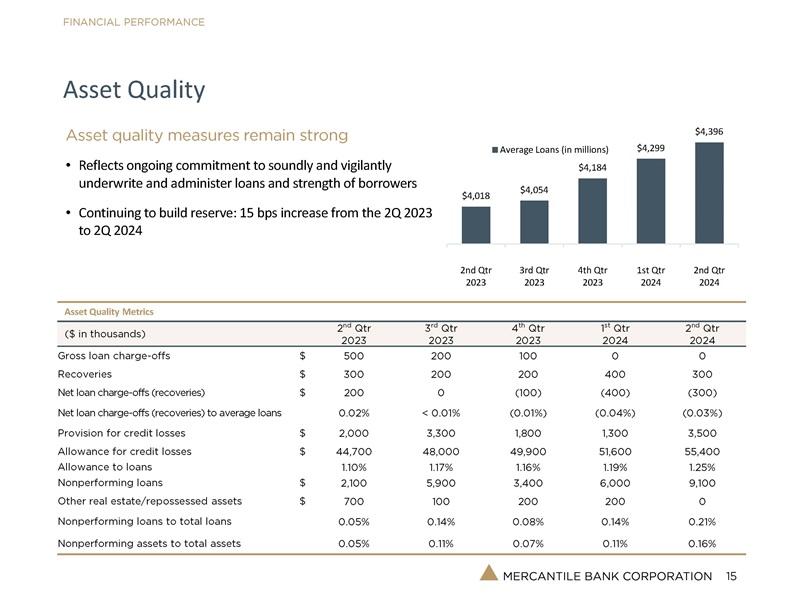Screen dimensions: 800x604
Task: Click the 1st Qtr 2024 table column header
Action: click(616, 332)
